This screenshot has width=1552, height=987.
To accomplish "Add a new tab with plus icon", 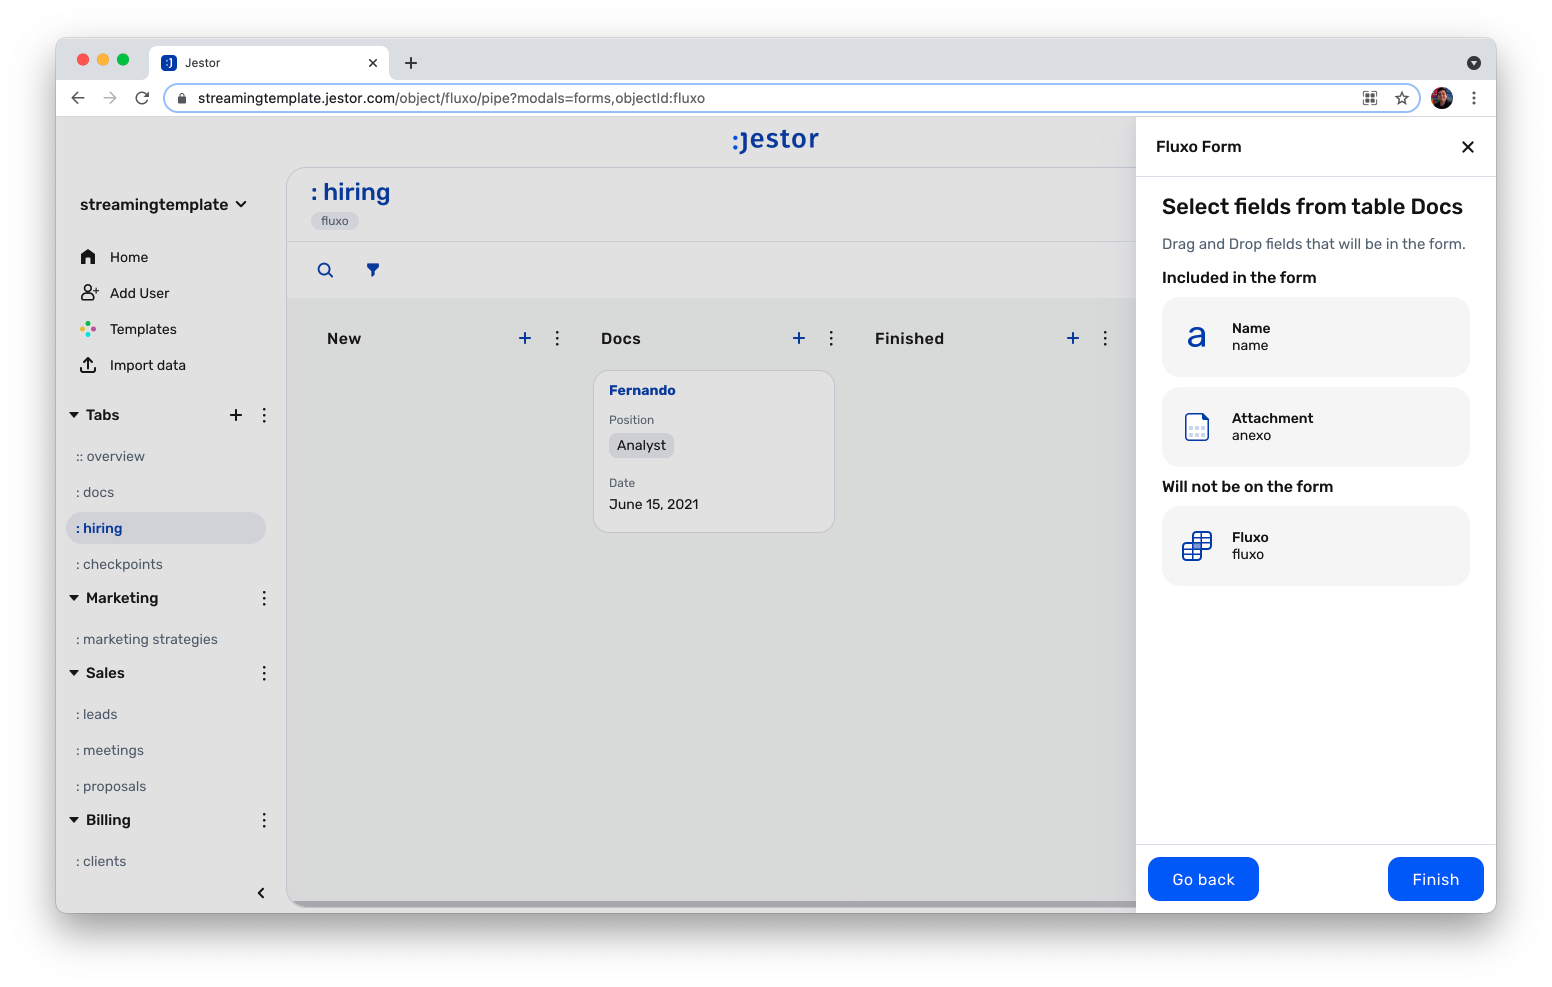I will pyautogui.click(x=236, y=415).
